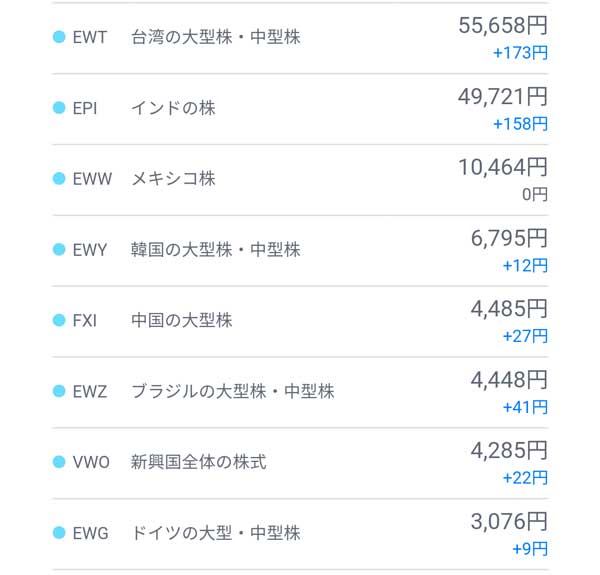This screenshot has height=575, width=600.
Task: Click the 55,658円 holding value
Action: pyautogui.click(x=503, y=26)
